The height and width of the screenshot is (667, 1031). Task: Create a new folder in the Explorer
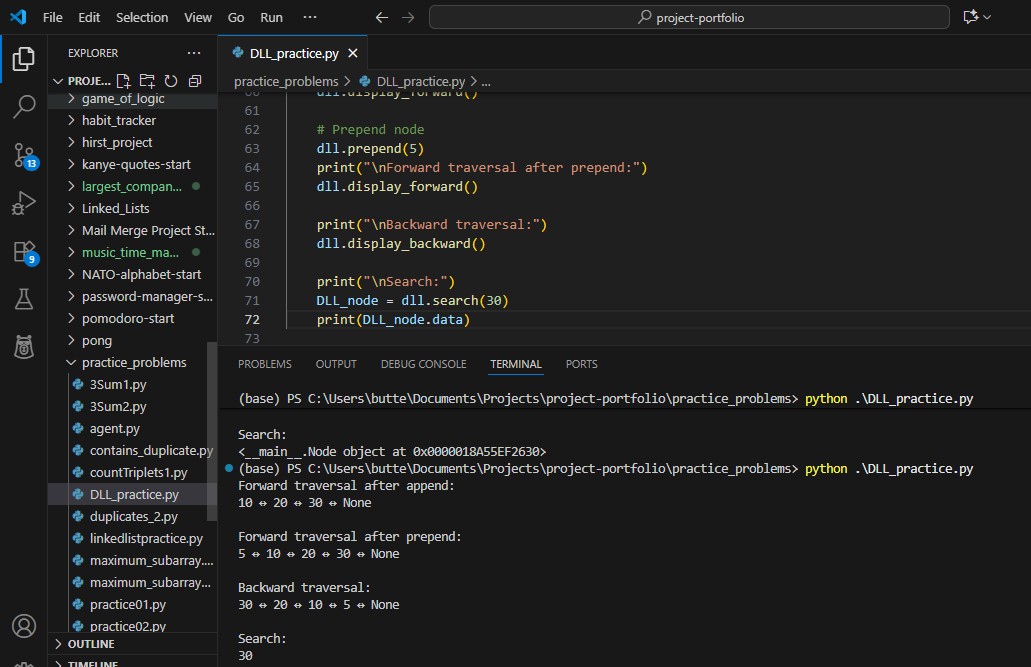pyautogui.click(x=147, y=81)
